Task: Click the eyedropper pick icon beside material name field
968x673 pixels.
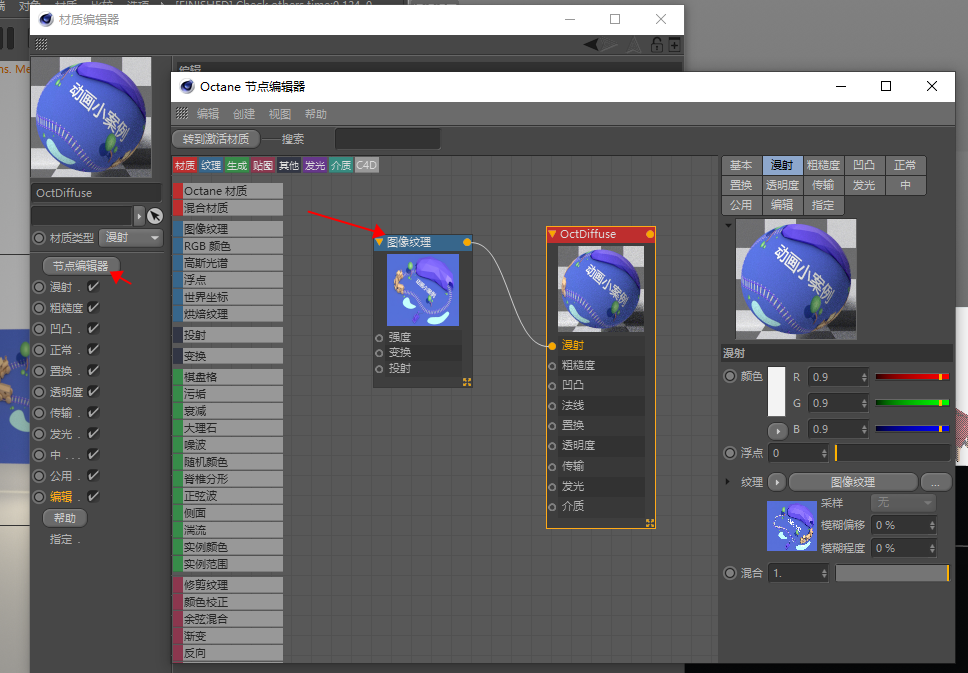Action: [x=154, y=216]
